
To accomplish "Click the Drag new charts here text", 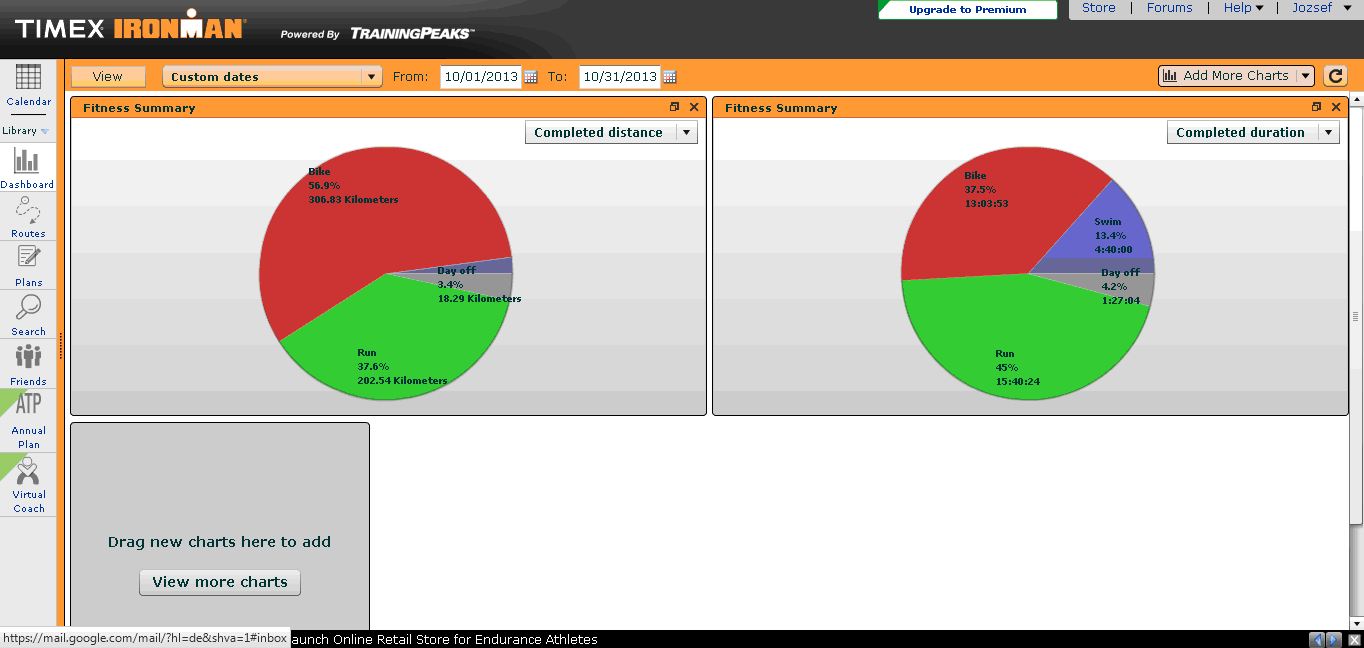I will pos(219,542).
